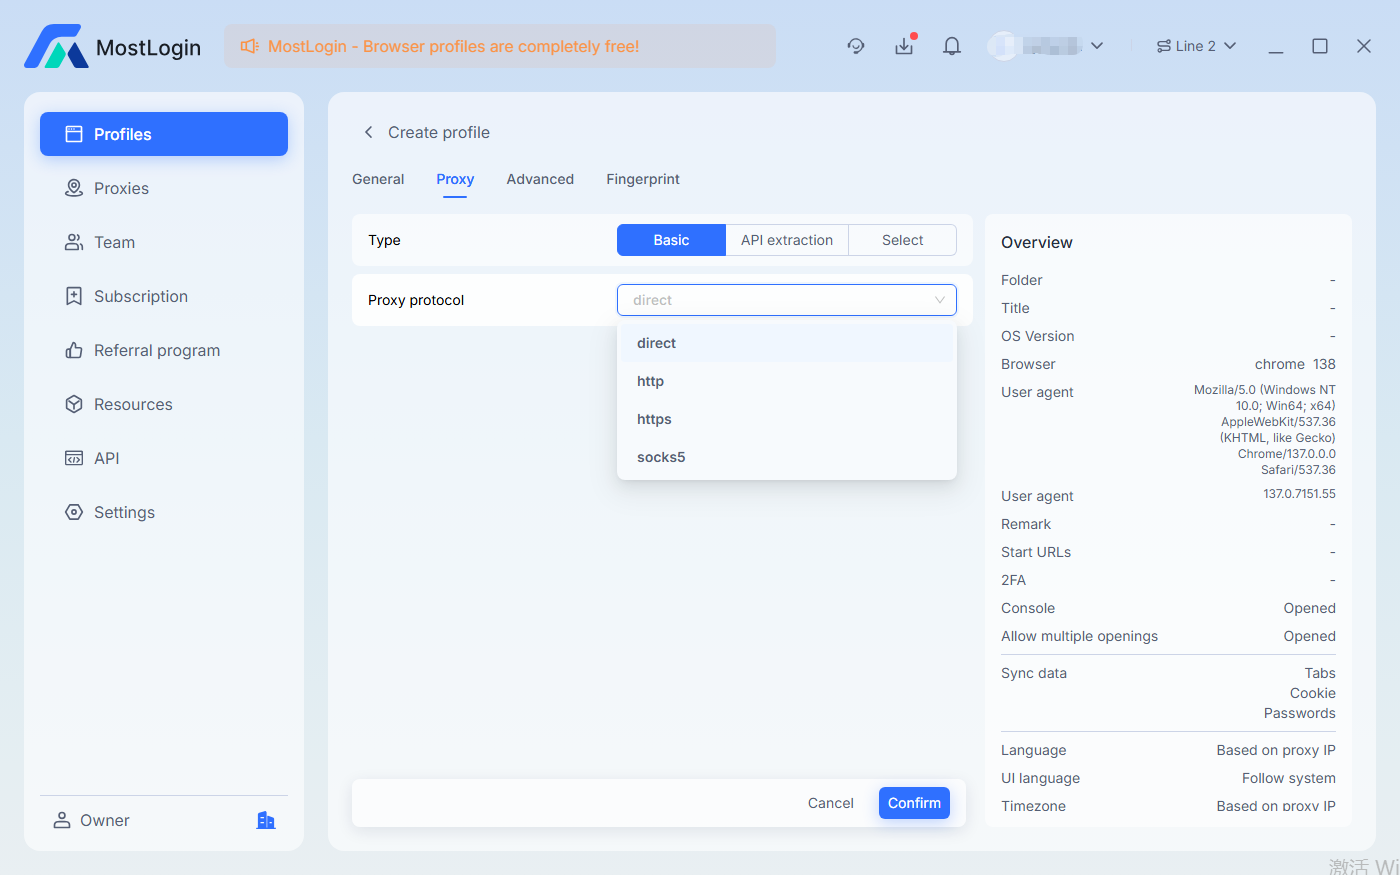The image size is (1400, 875).
Task: Click the Proxy protocol dropdown chevron
Action: (x=940, y=300)
